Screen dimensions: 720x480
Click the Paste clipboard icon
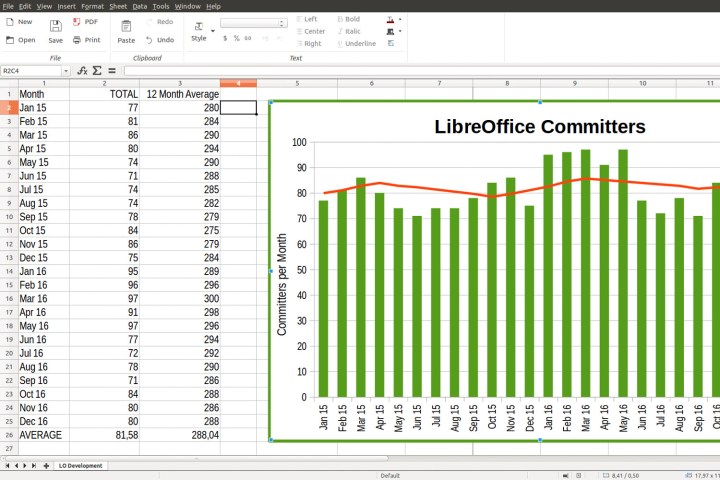point(126,26)
